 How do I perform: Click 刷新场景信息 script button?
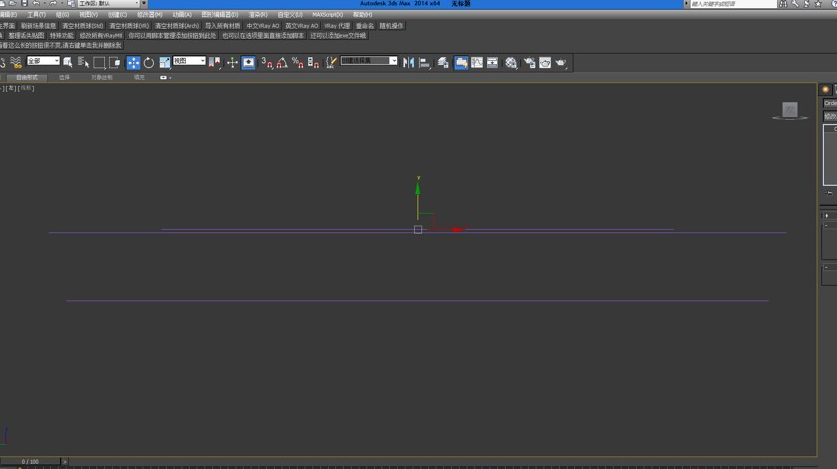38,26
